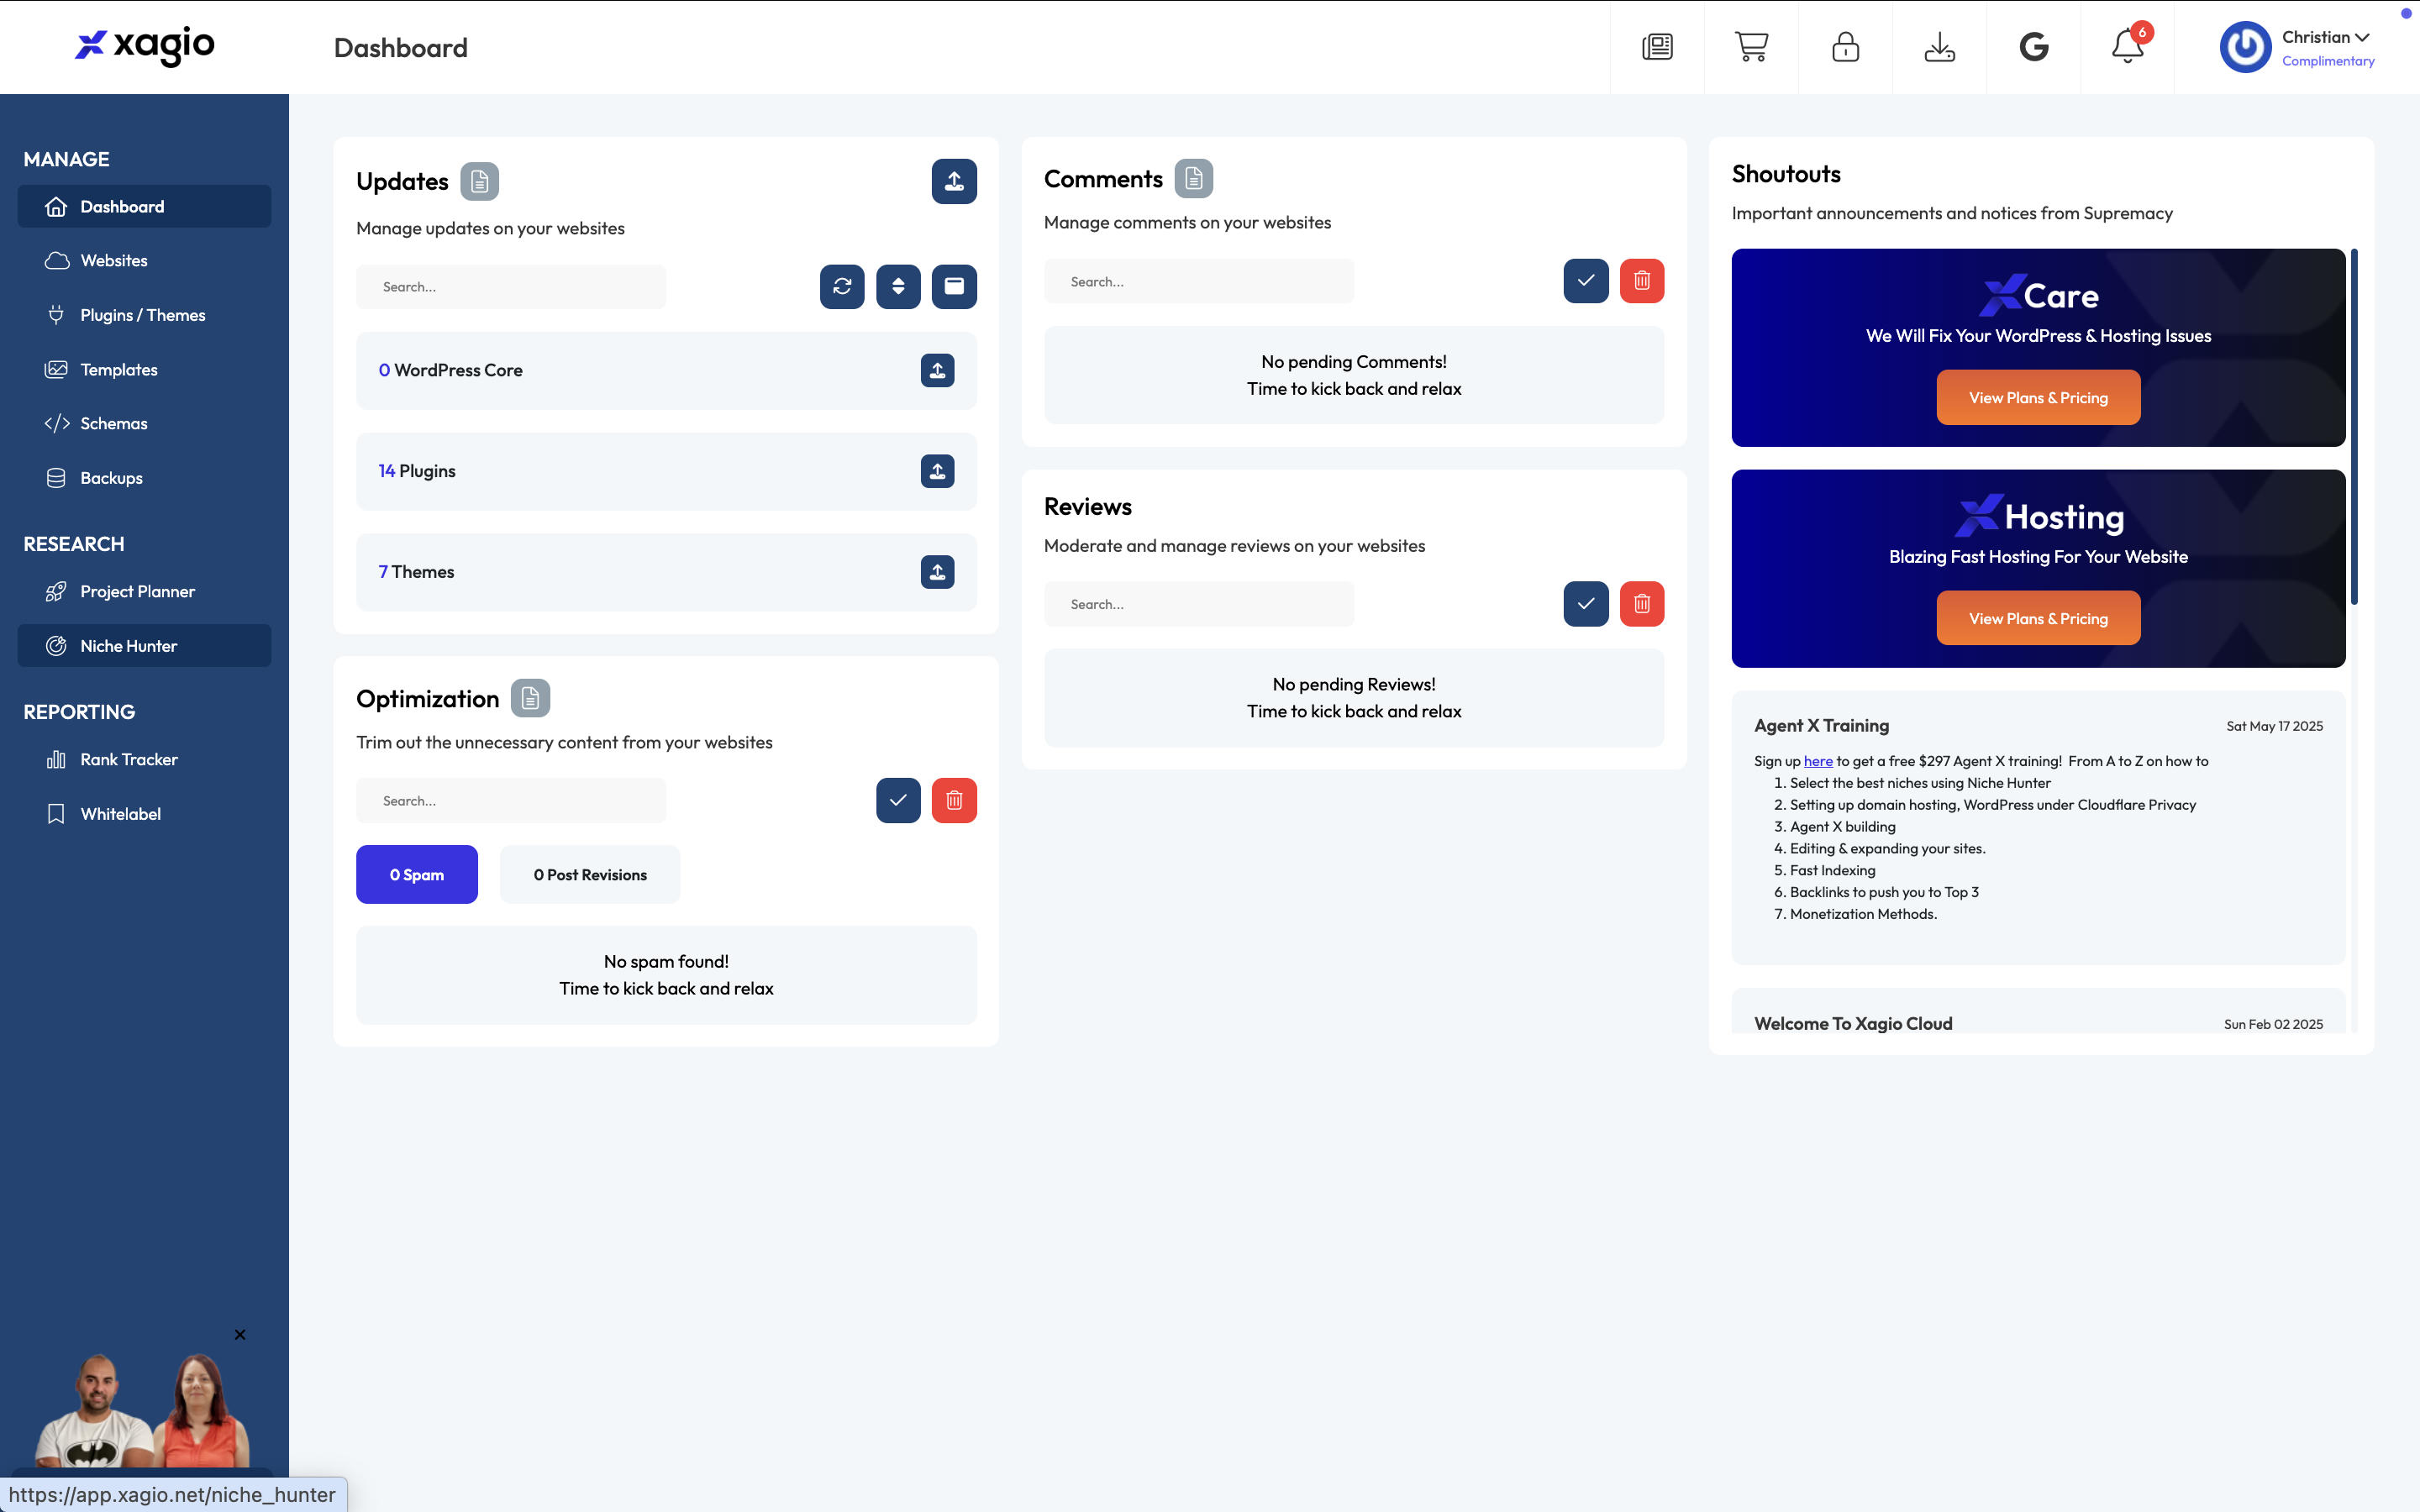Viewport: 2420px width, 1512px height.
Task: Go to Dashboard in the sidebar
Action: coord(144,206)
